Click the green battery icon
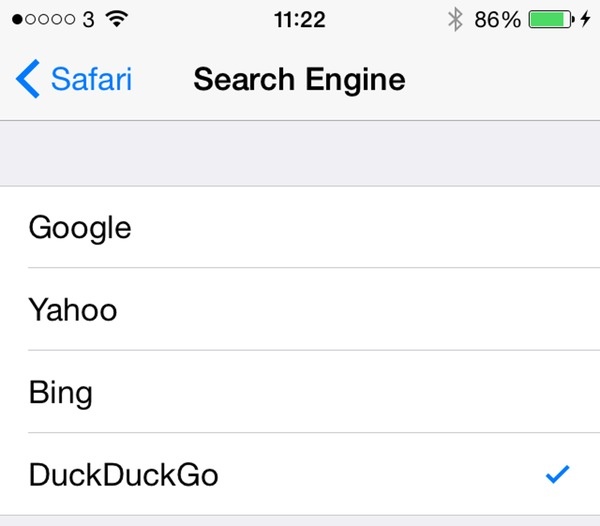 point(548,18)
